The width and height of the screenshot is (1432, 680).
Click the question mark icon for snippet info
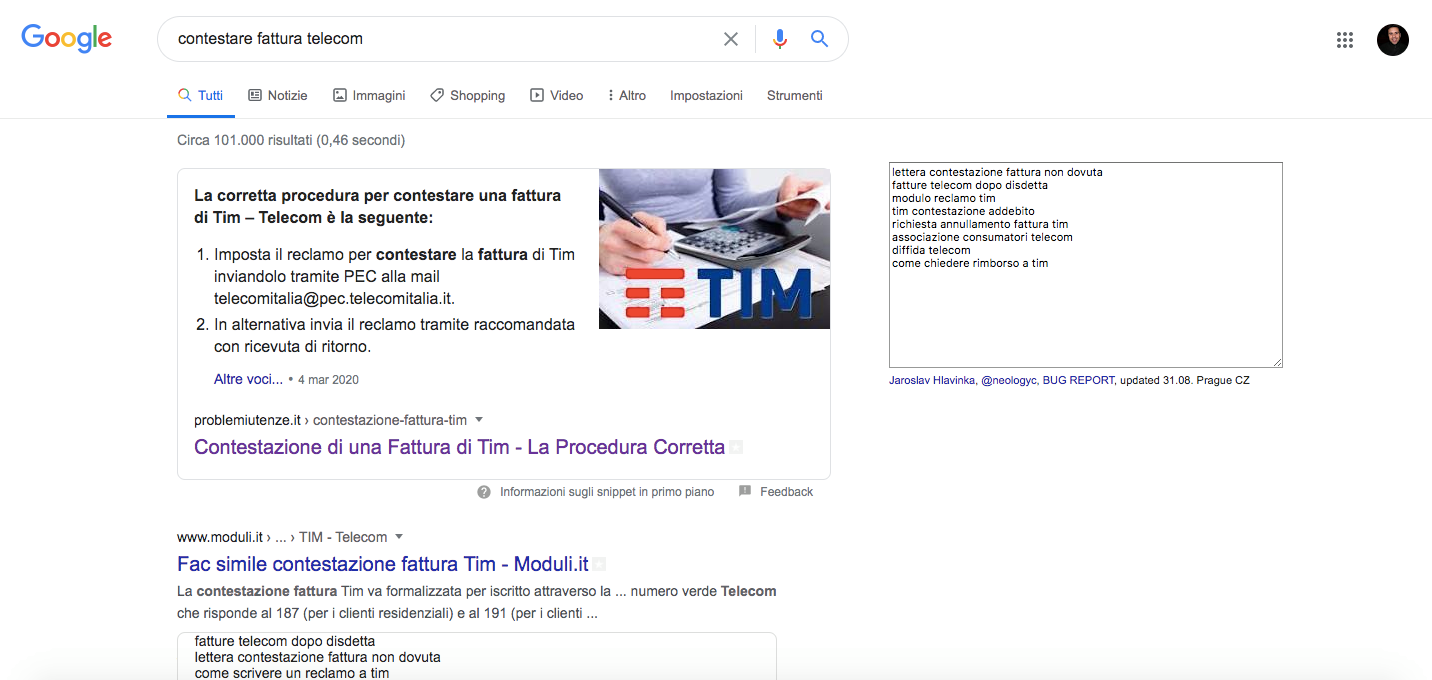484,492
